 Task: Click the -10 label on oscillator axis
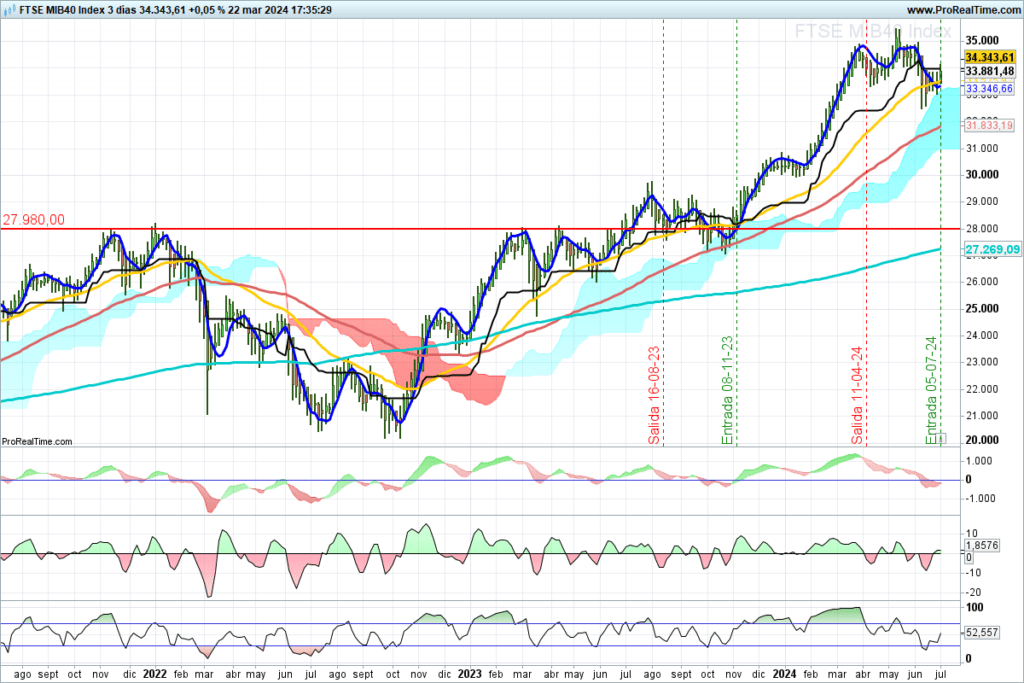coord(973,573)
